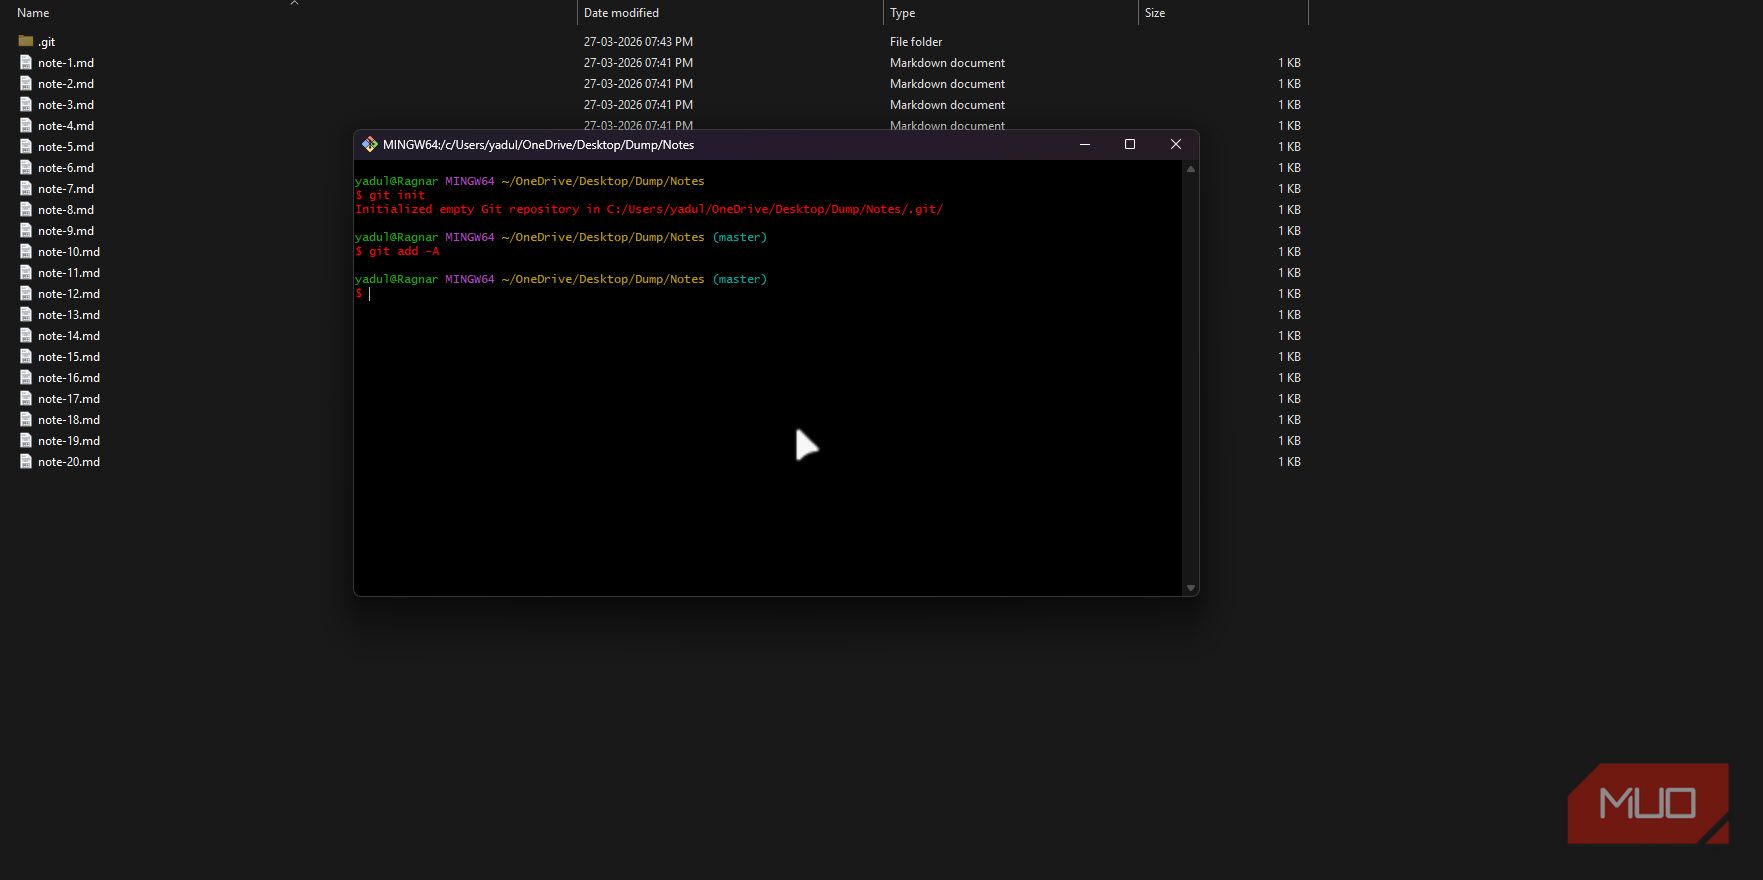Sort files by Size column header
The width and height of the screenshot is (1763, 880).
tap(1155, 13)
